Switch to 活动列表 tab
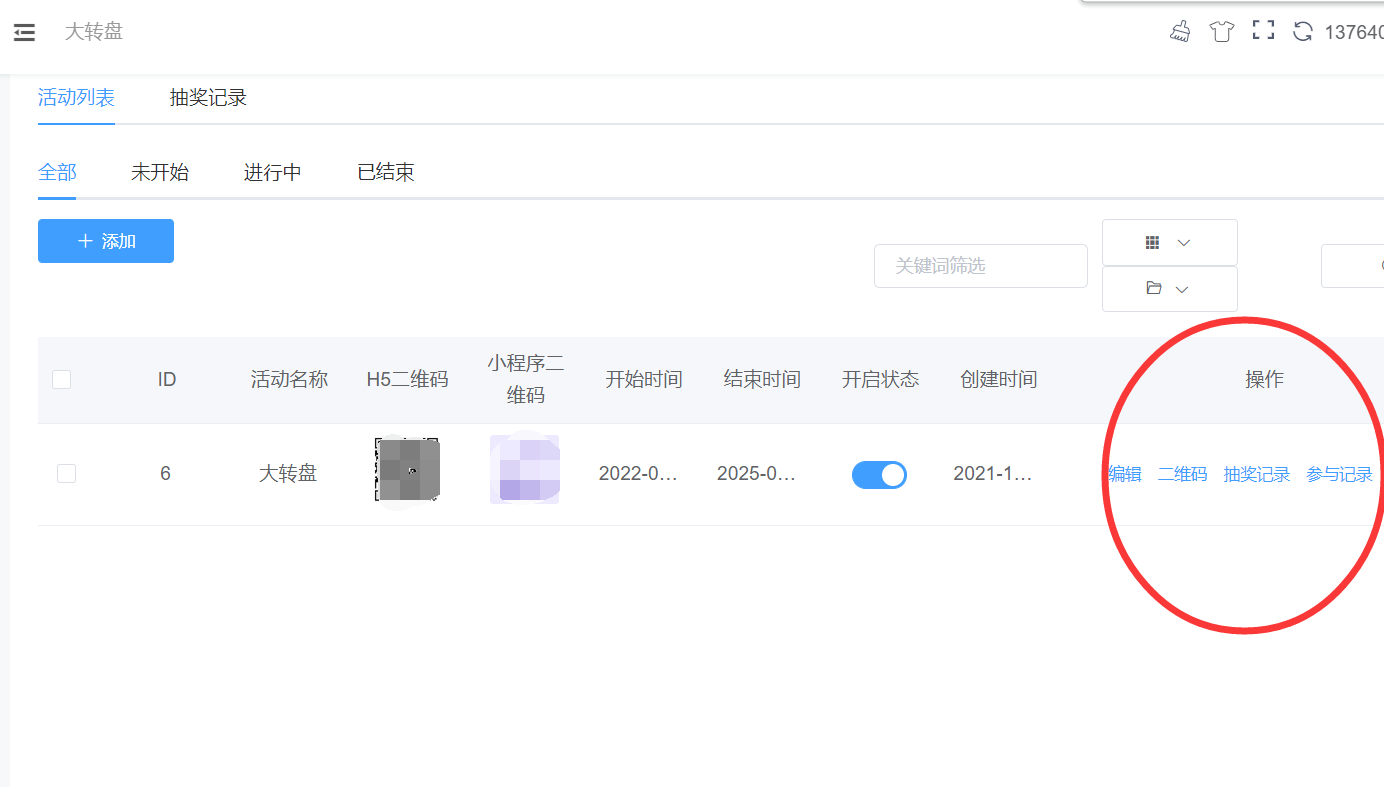 pyautogui.click(x=76, y=98)
